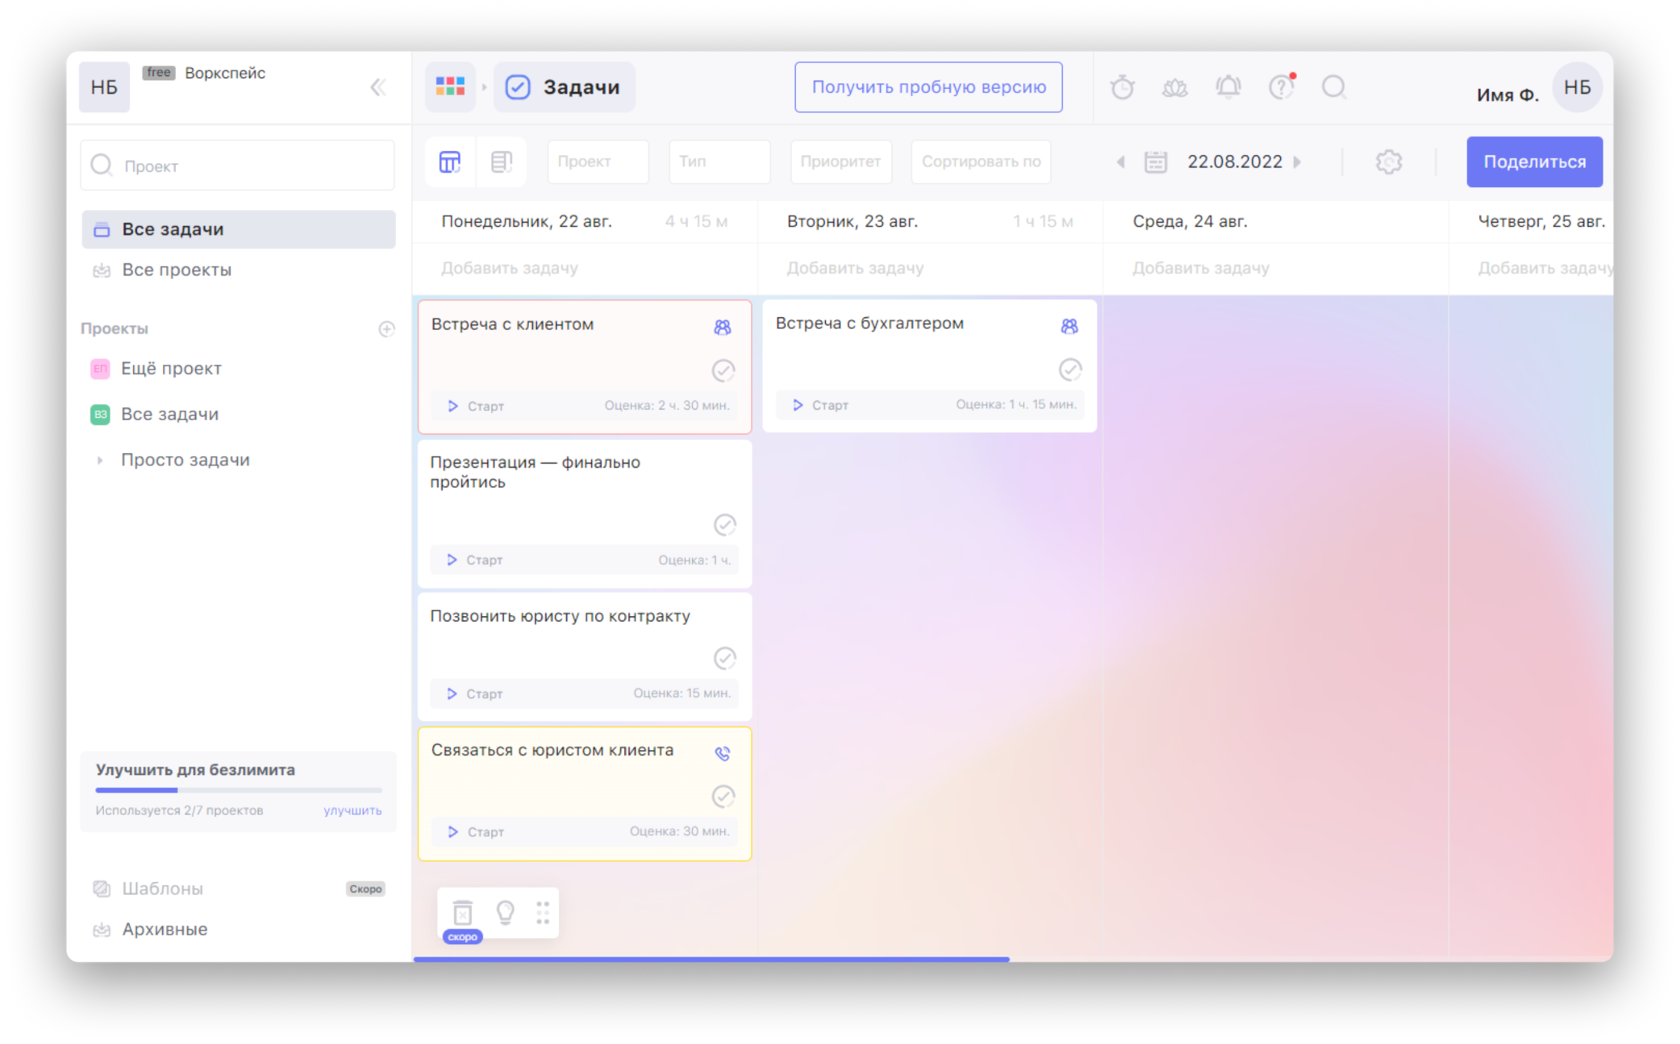Image resolution: width=1680 pixels, height=1044 pixels.
Task: Expand the Просто задачи project tree
Action: tap(99, 461)
